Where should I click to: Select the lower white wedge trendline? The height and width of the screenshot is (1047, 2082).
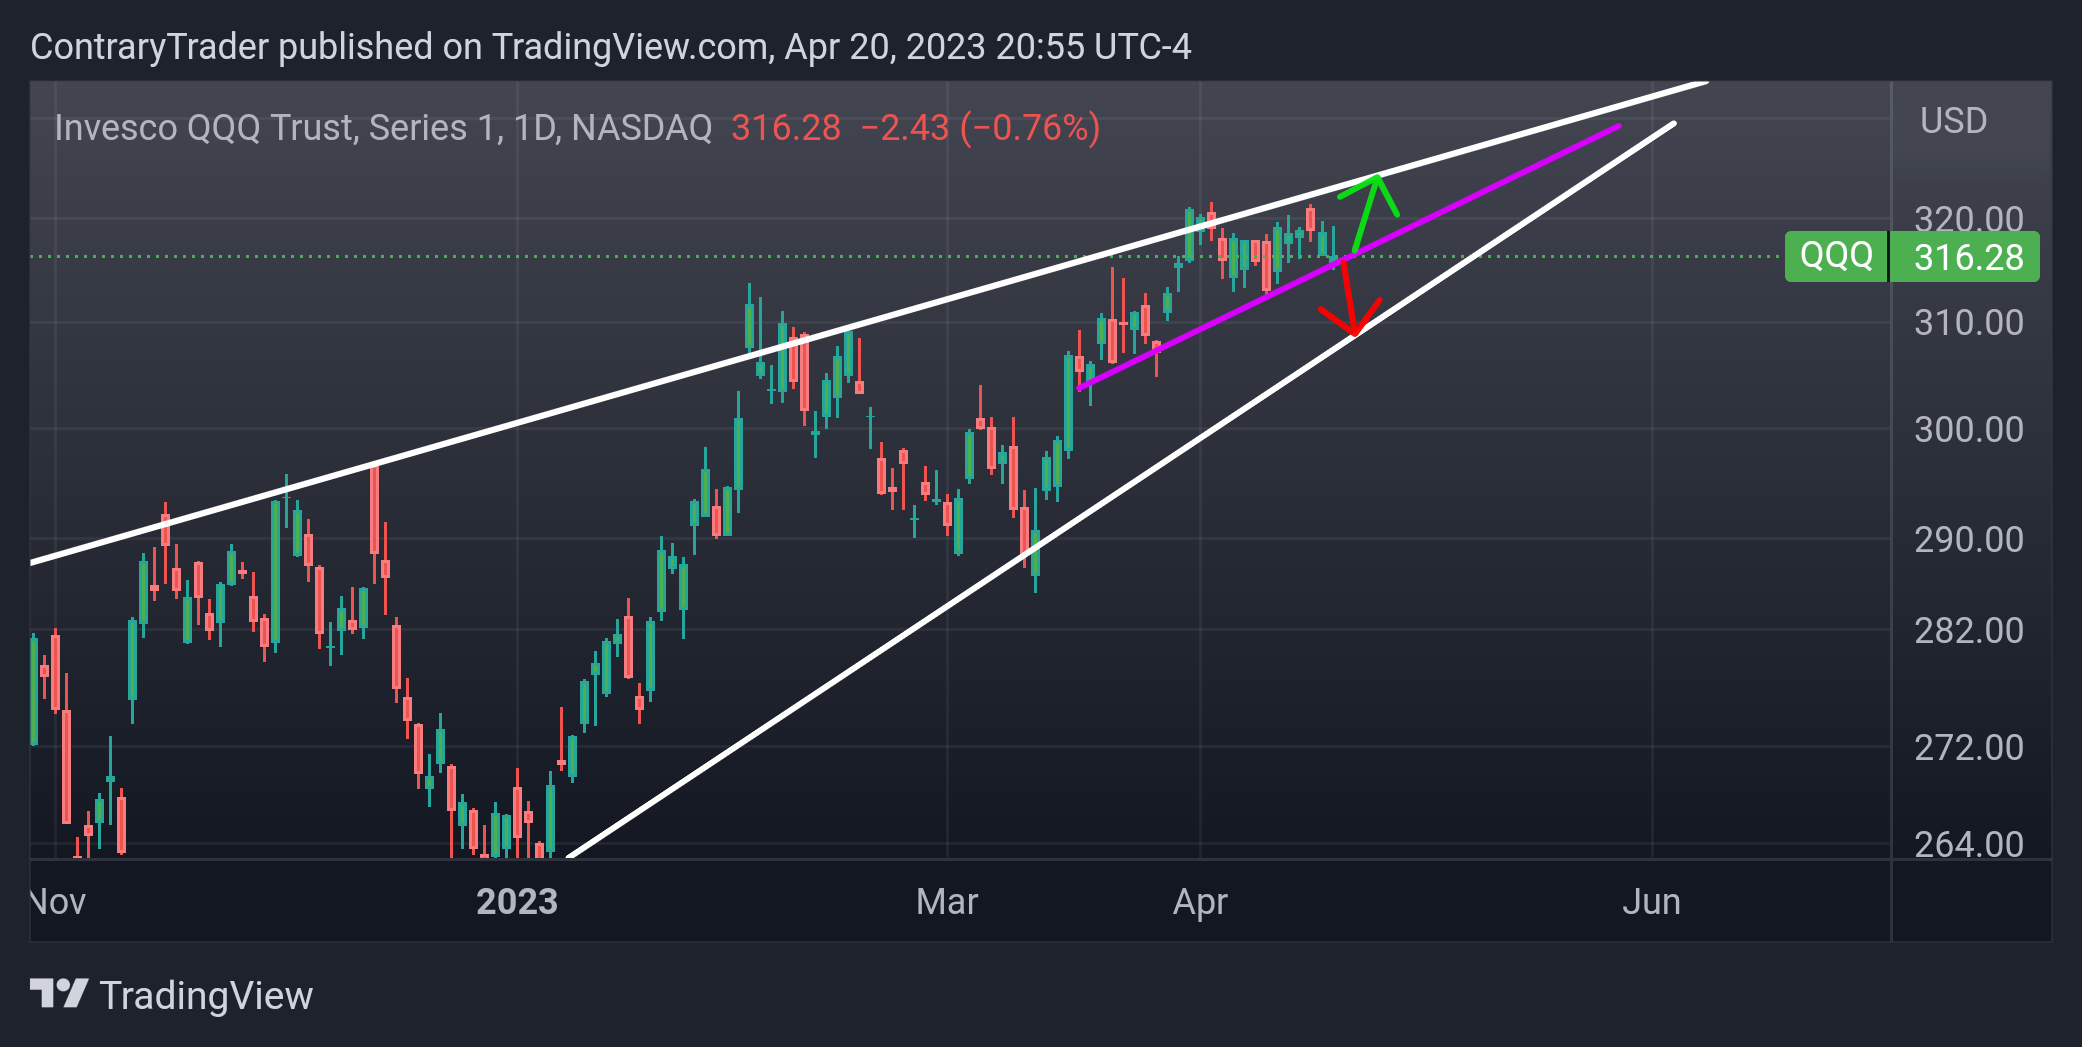[x=1120, y=490]
